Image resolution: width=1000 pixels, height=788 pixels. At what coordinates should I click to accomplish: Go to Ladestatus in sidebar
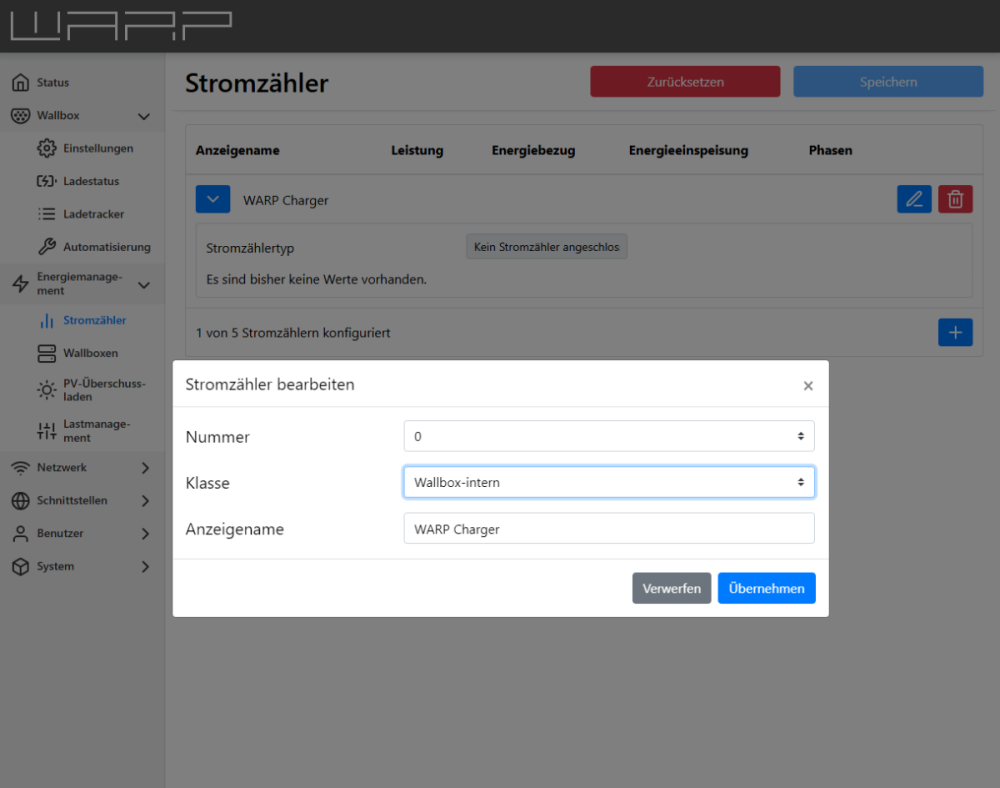(x=90, y=182)
